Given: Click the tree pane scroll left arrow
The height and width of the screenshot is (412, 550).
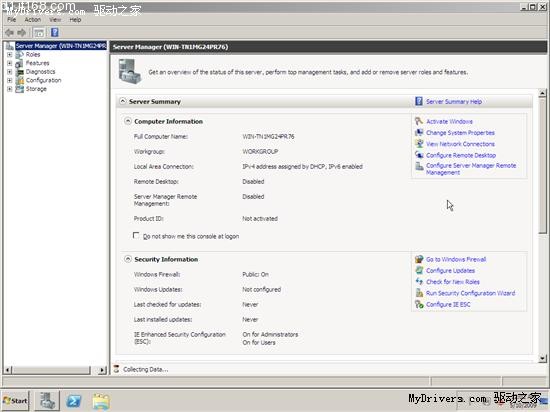Looking at the screenshot, I should pos(8,370).
